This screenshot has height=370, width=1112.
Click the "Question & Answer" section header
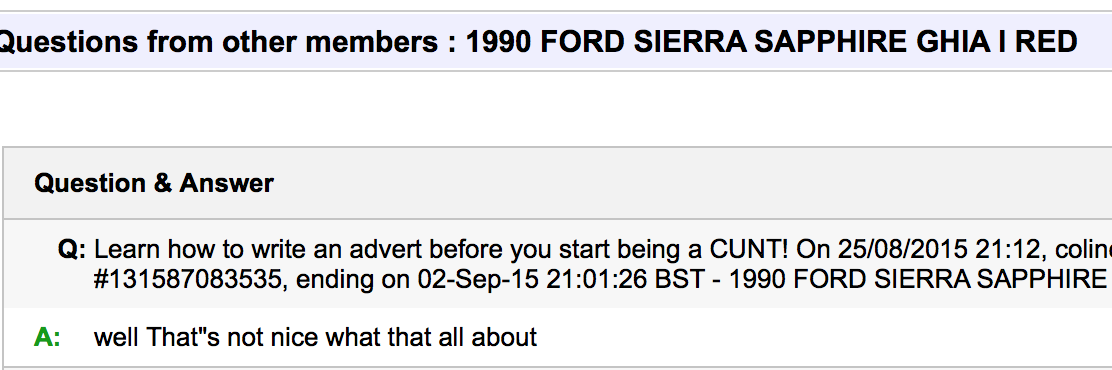point(154,184)
